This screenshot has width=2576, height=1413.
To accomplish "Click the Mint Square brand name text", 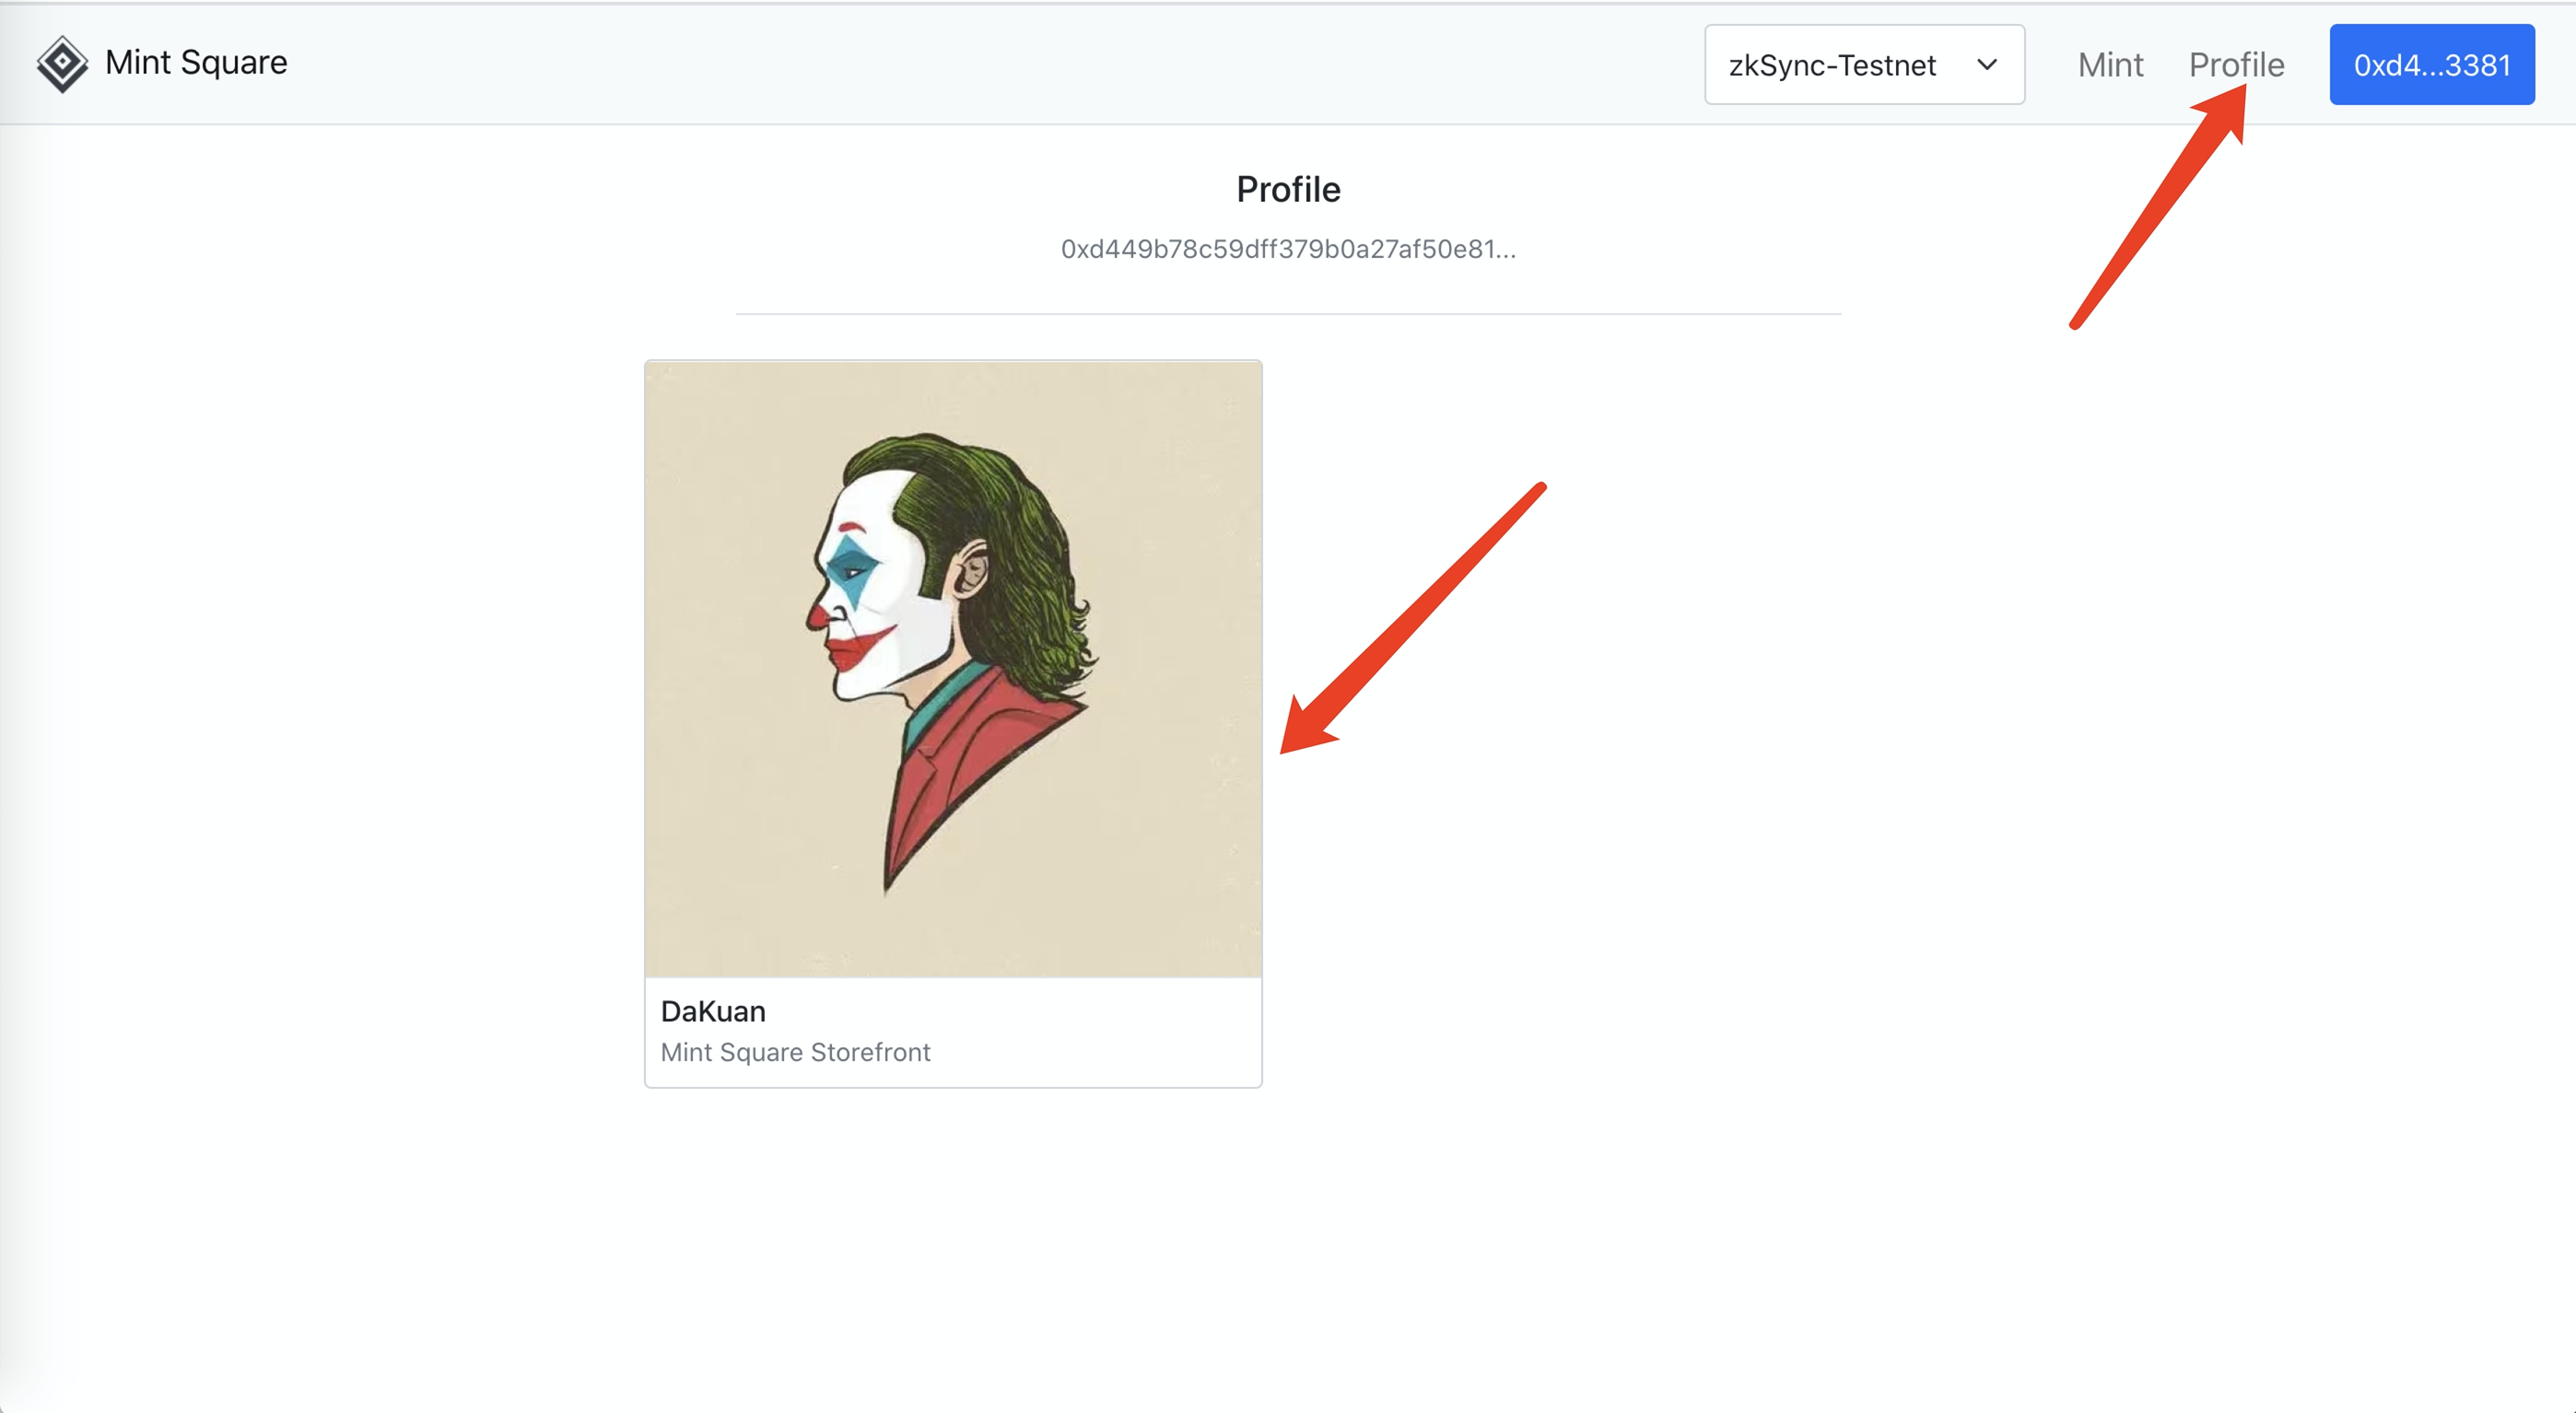I will pos(196,62).
